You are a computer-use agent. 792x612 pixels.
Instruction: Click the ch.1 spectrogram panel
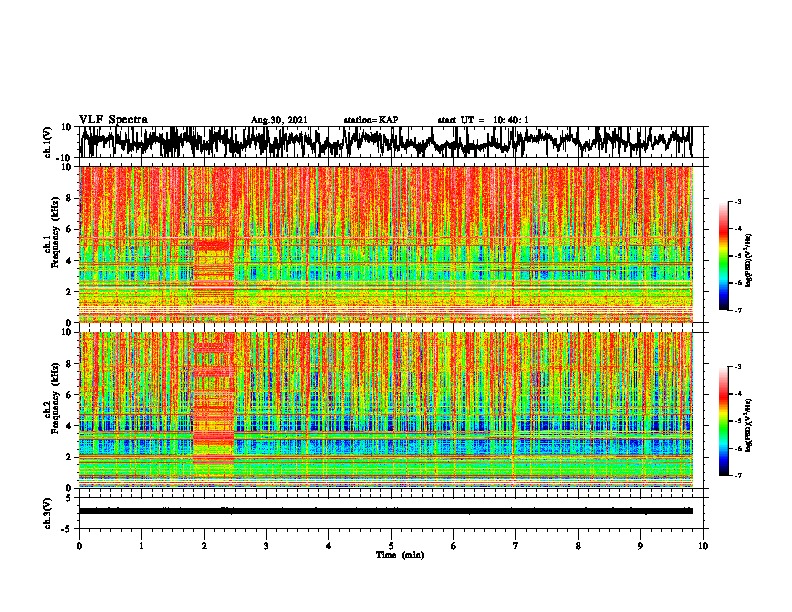point(386,244)
